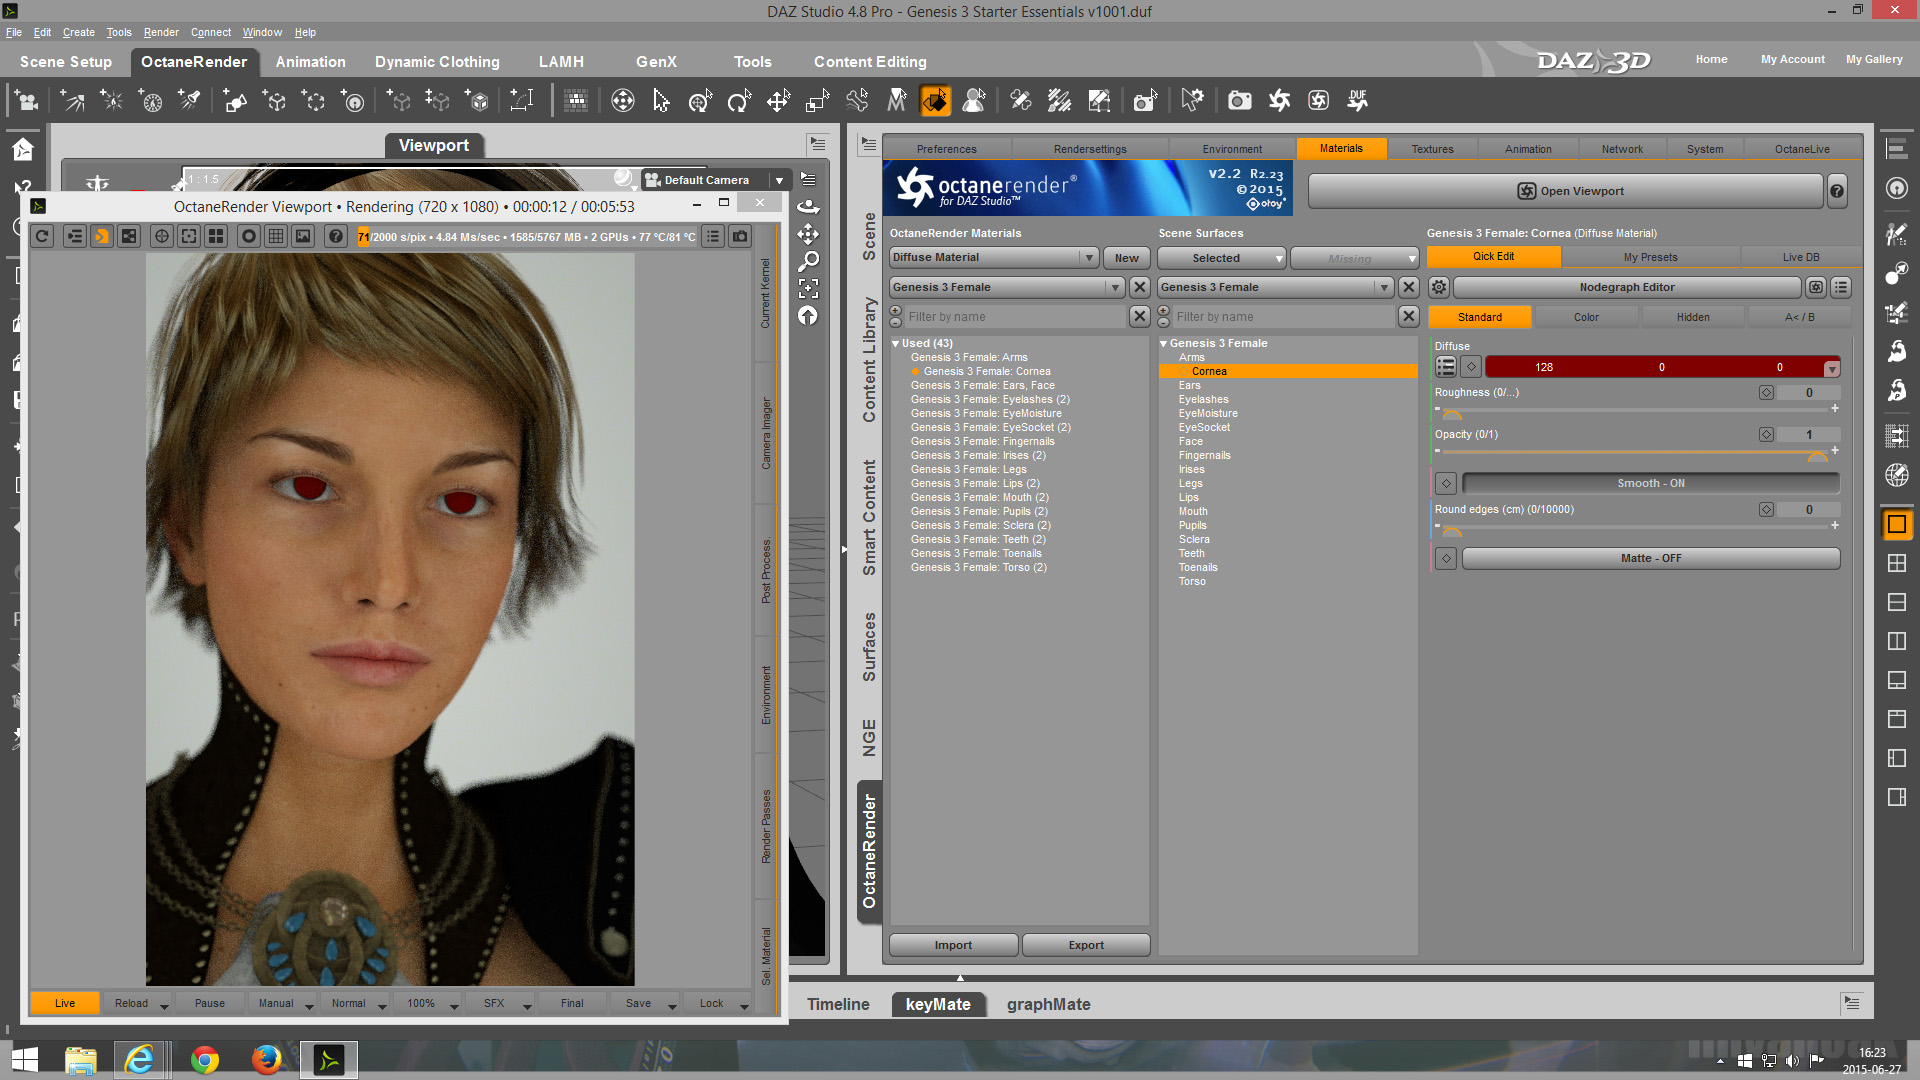Click restart render icon in Octane viewport
The height and width of the screenshot is (1080, 1920).
point(42,236)
